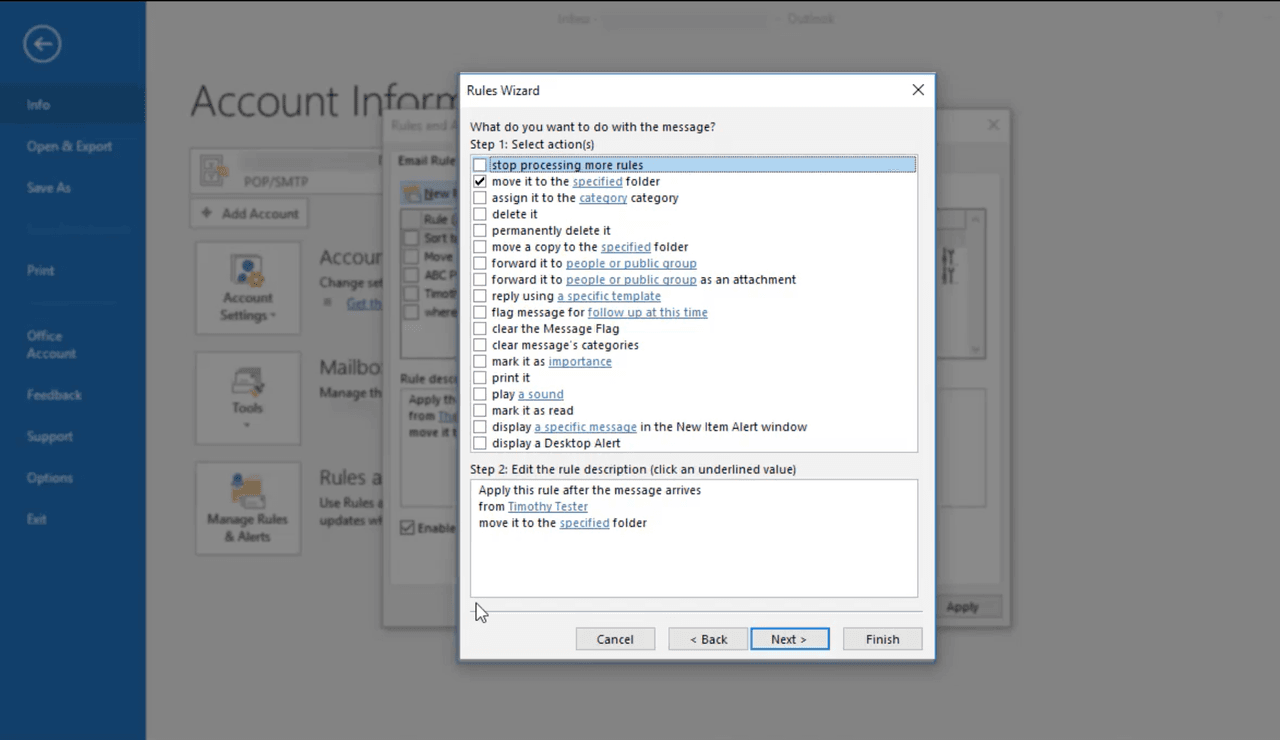The image size is (1280, 740).
Task: Close the Rules Wizard dialog
Action: (x=918, y=90)
